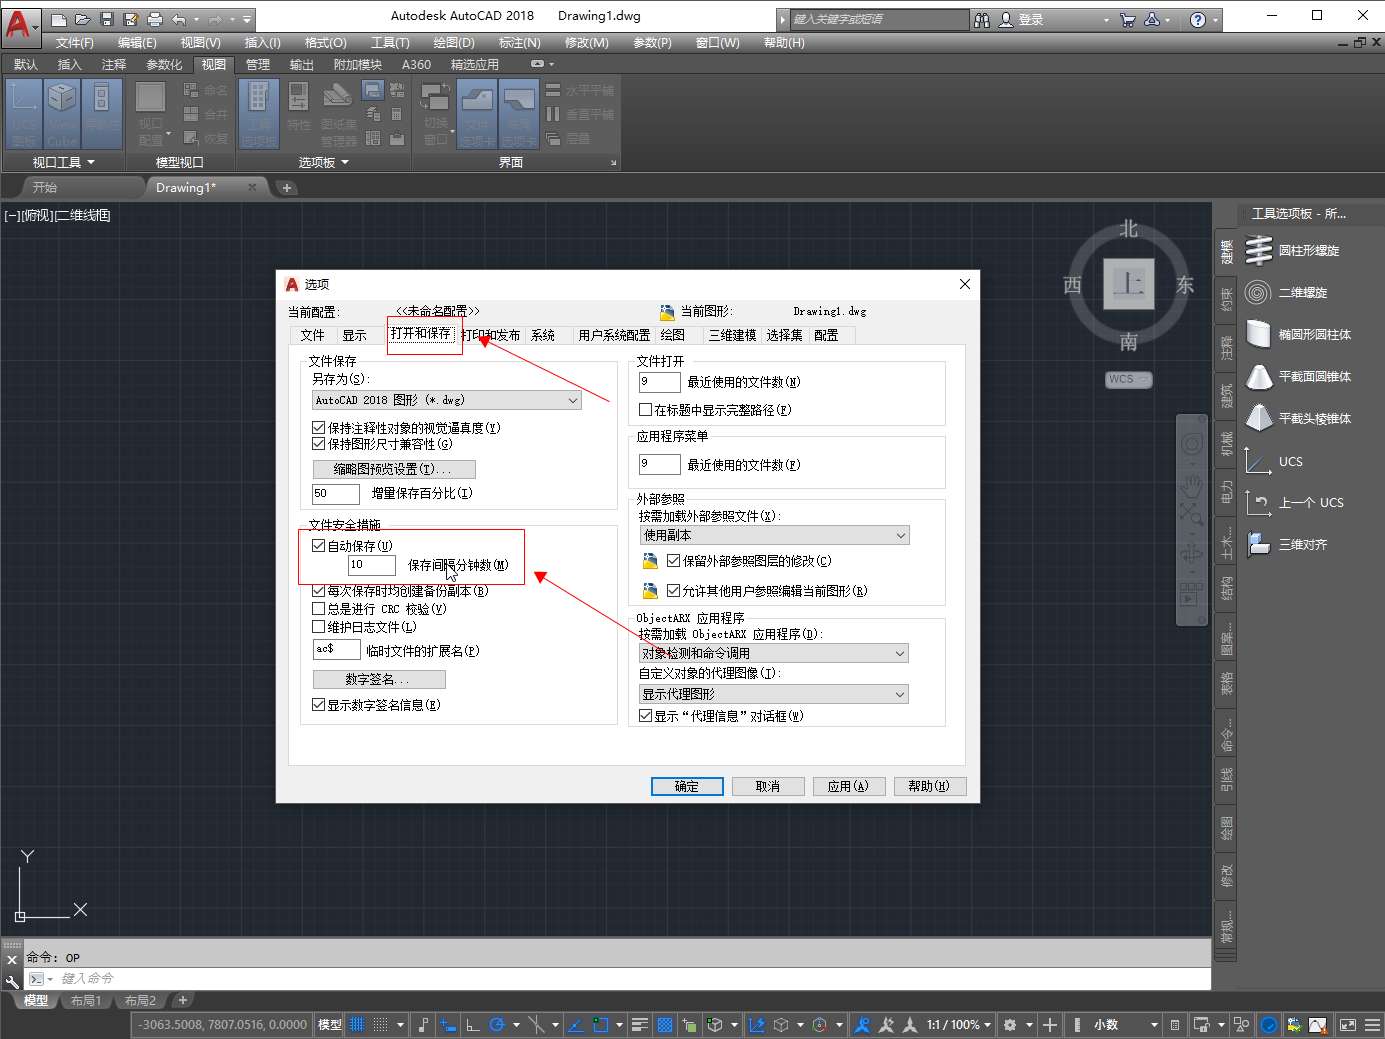
Task: Click the ViewCube top face
Action: pyautogui.click(x=1129, y=284)
